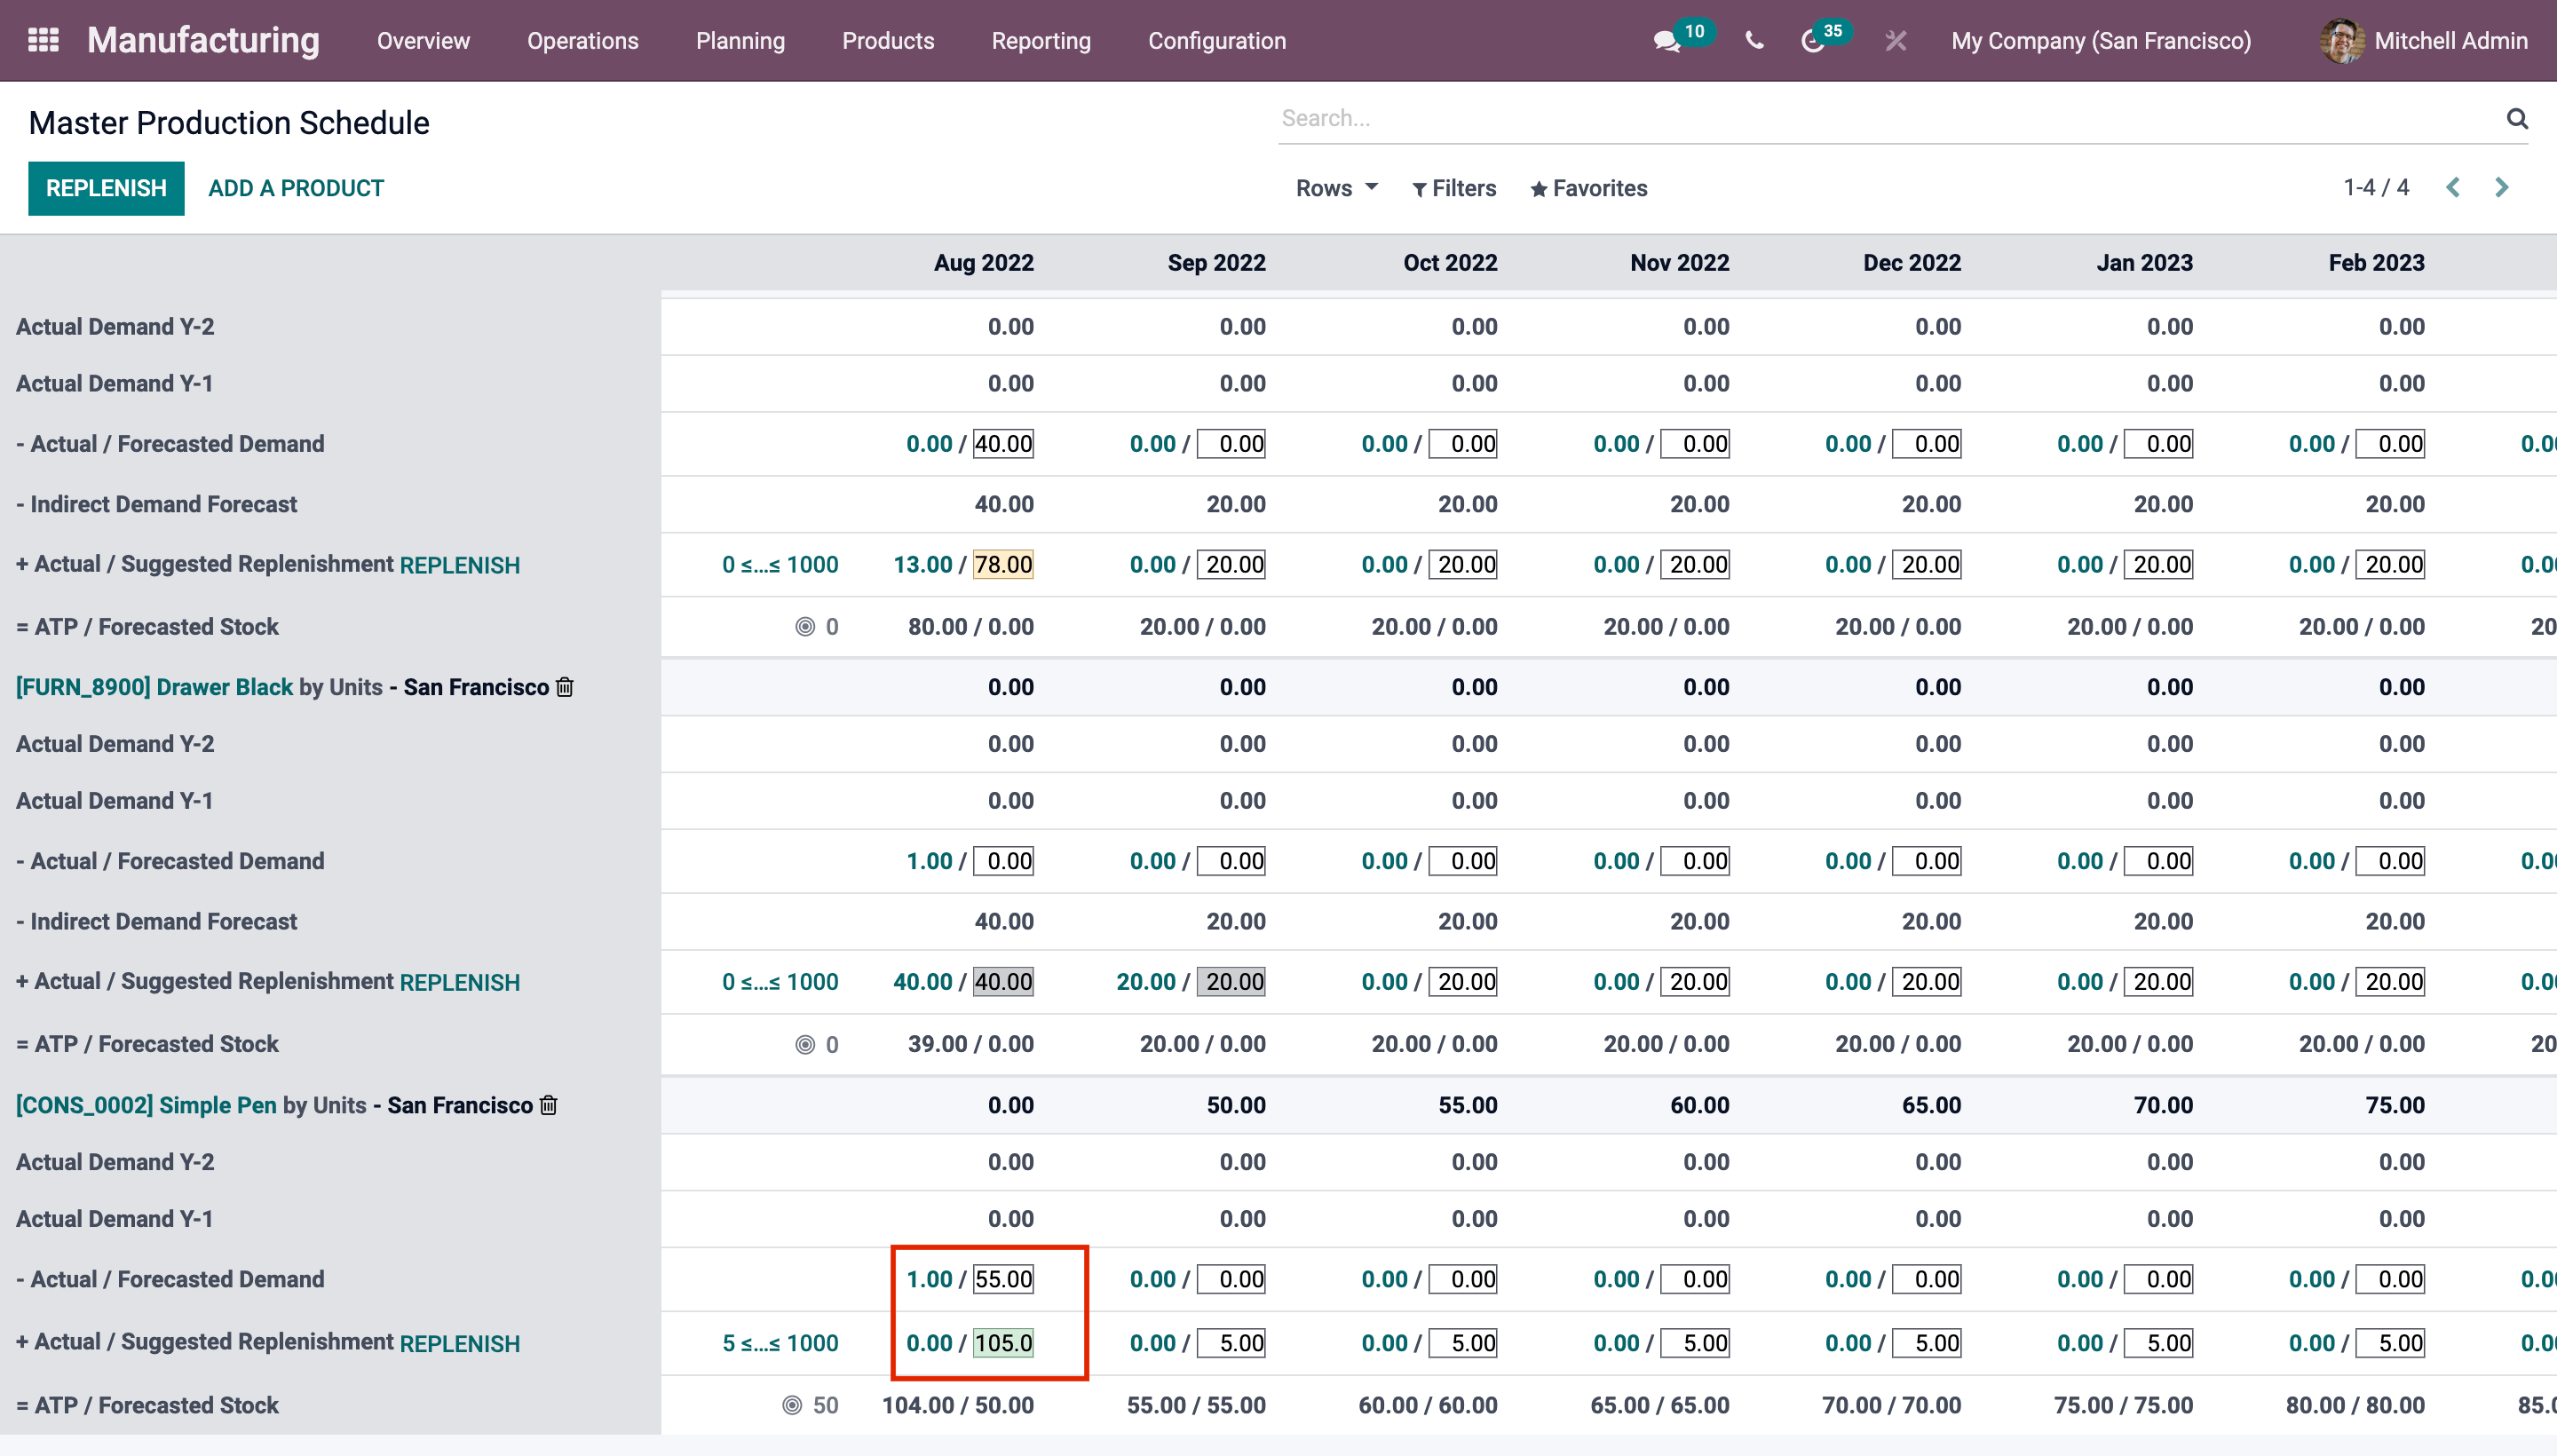Open the Planning menu
Screen dimensions: 2557x1456
pos(740,41)
